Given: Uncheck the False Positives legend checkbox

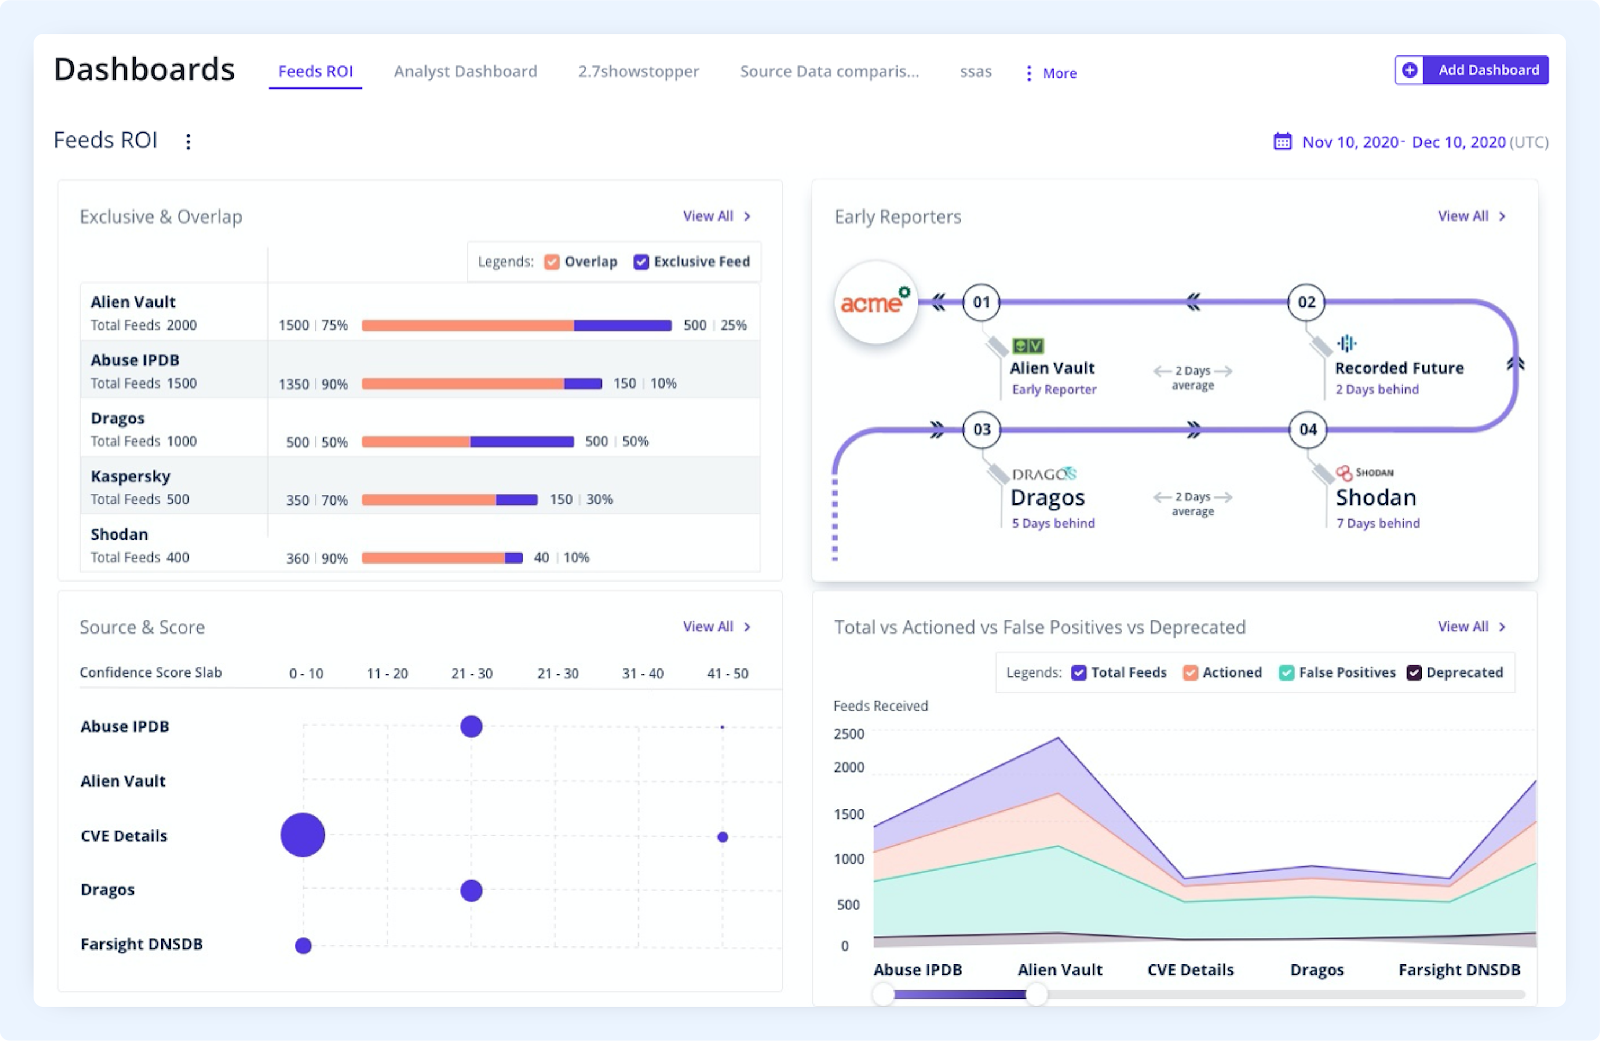Looking at the screenshot, I should pos(1287,673).
